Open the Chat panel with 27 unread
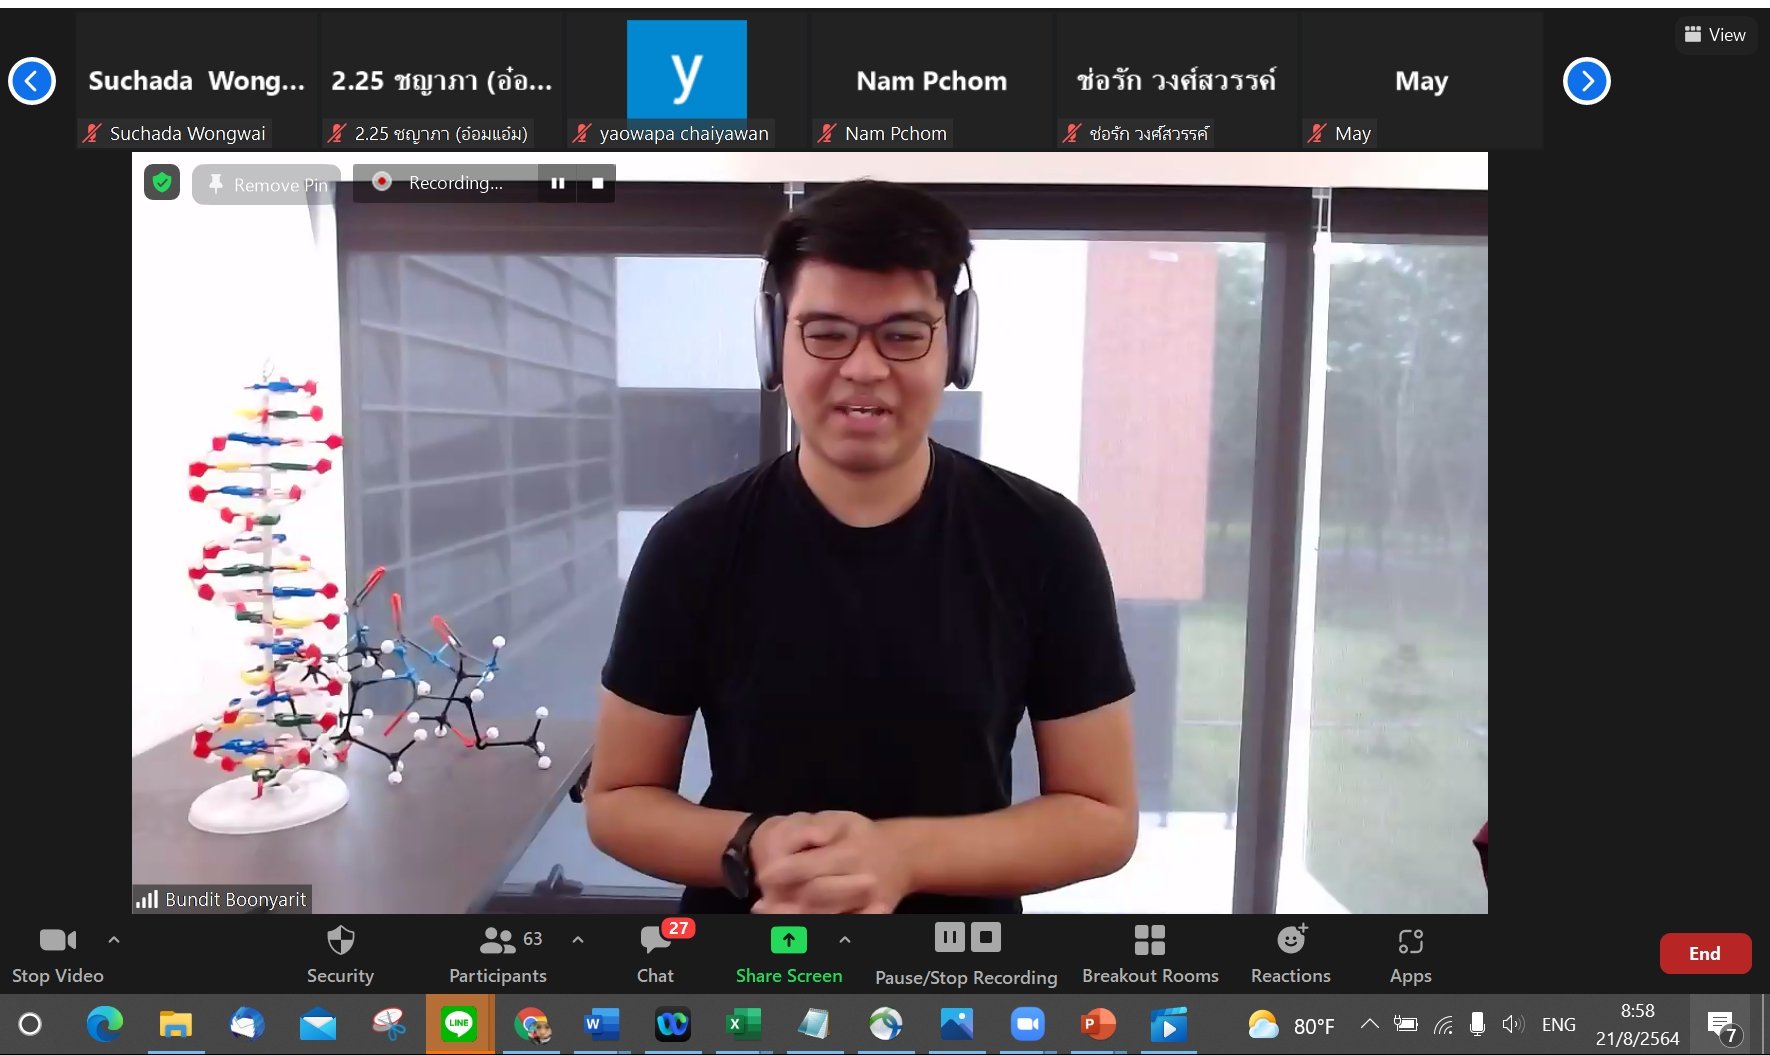This screenshot has height=1055, width=1770. (x=656, y=953)
